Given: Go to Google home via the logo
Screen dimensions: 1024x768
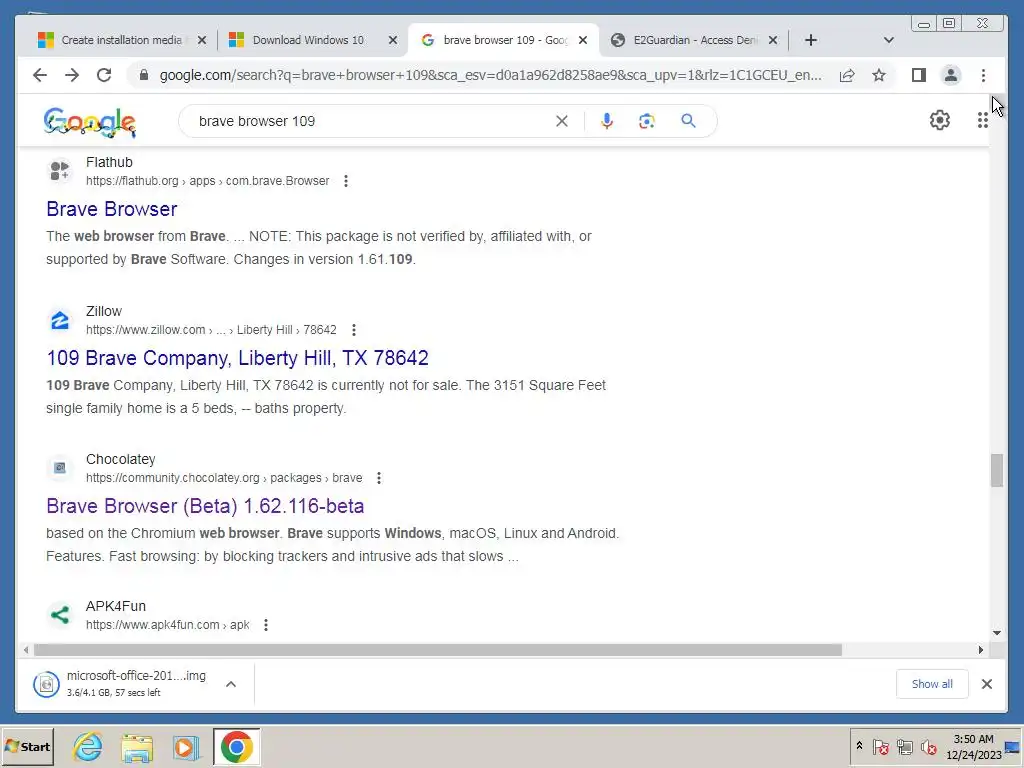Looking at the screenshot, I should (x=89, y=122).
